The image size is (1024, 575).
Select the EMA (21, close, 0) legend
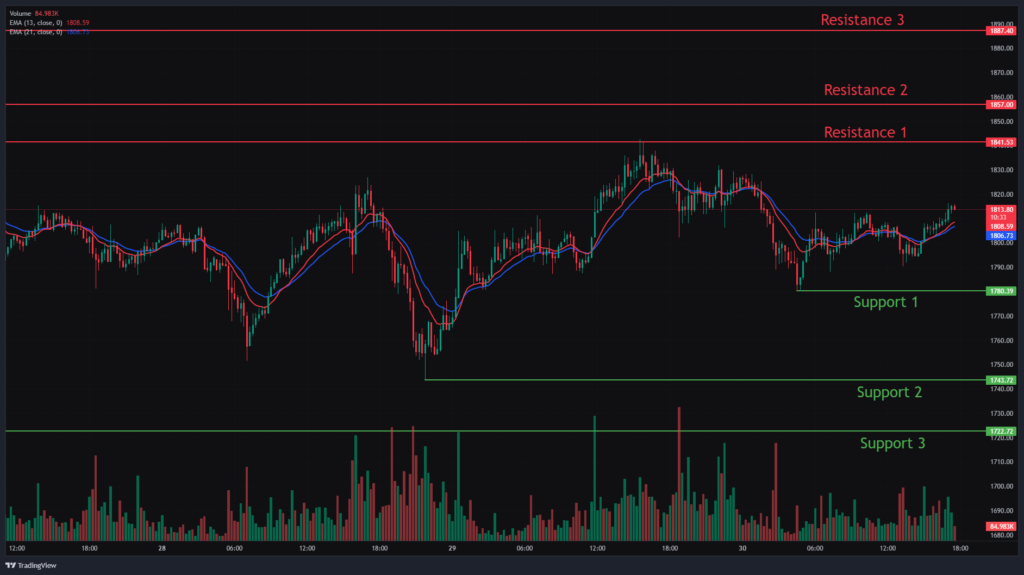pyautogui.click(x=49, y=31)
